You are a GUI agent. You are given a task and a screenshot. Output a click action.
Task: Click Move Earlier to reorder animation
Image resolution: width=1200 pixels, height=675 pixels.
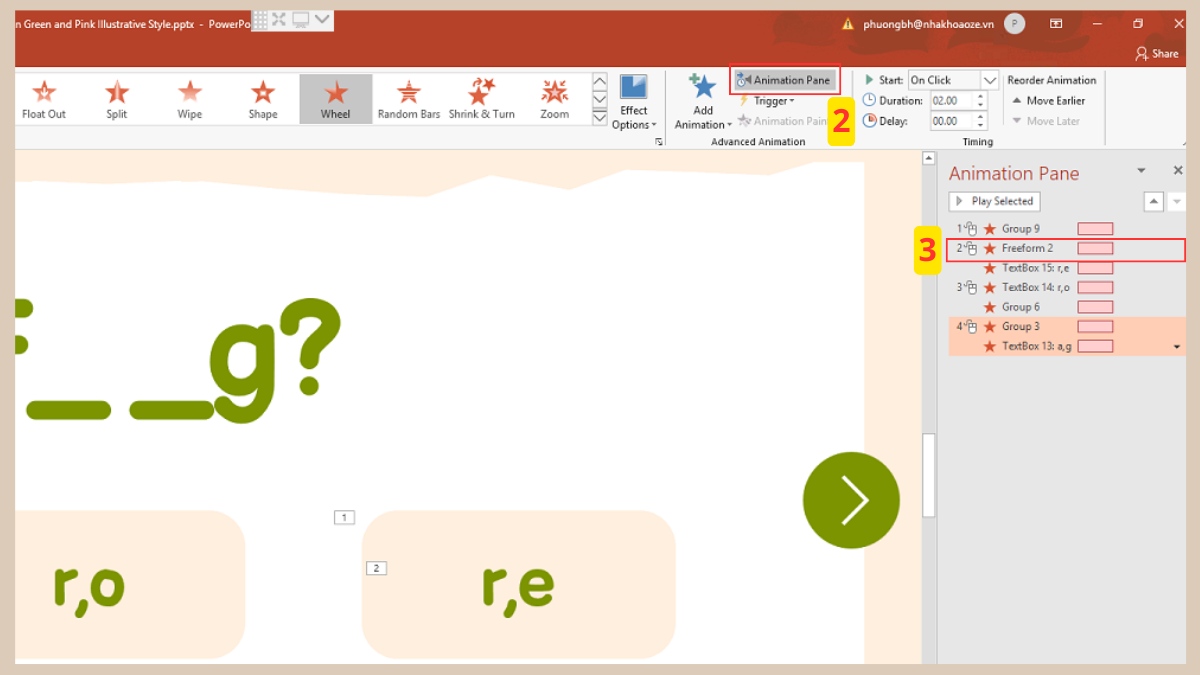pos(1052,100)
